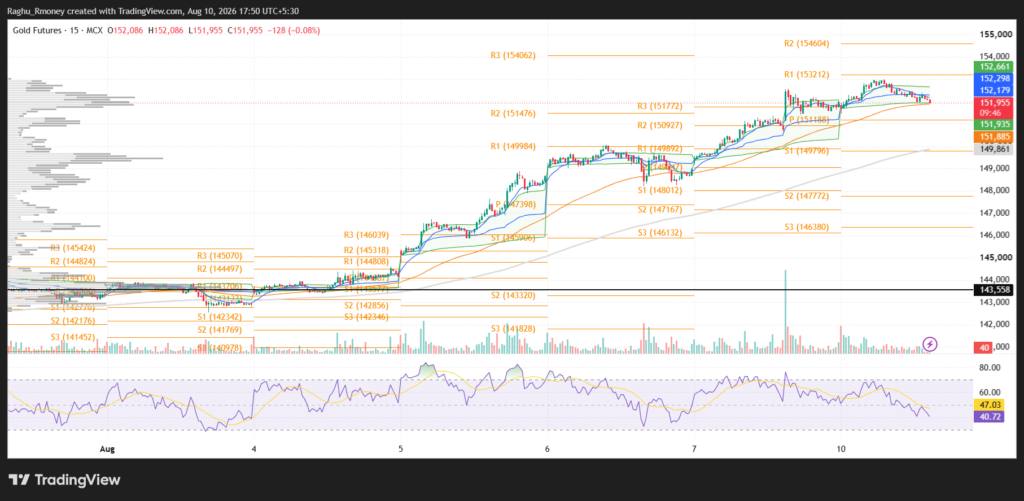This screenshot has width=1024, height=501.
Task: Open the Gold Futures symbol title
Action: coord(39,31)
